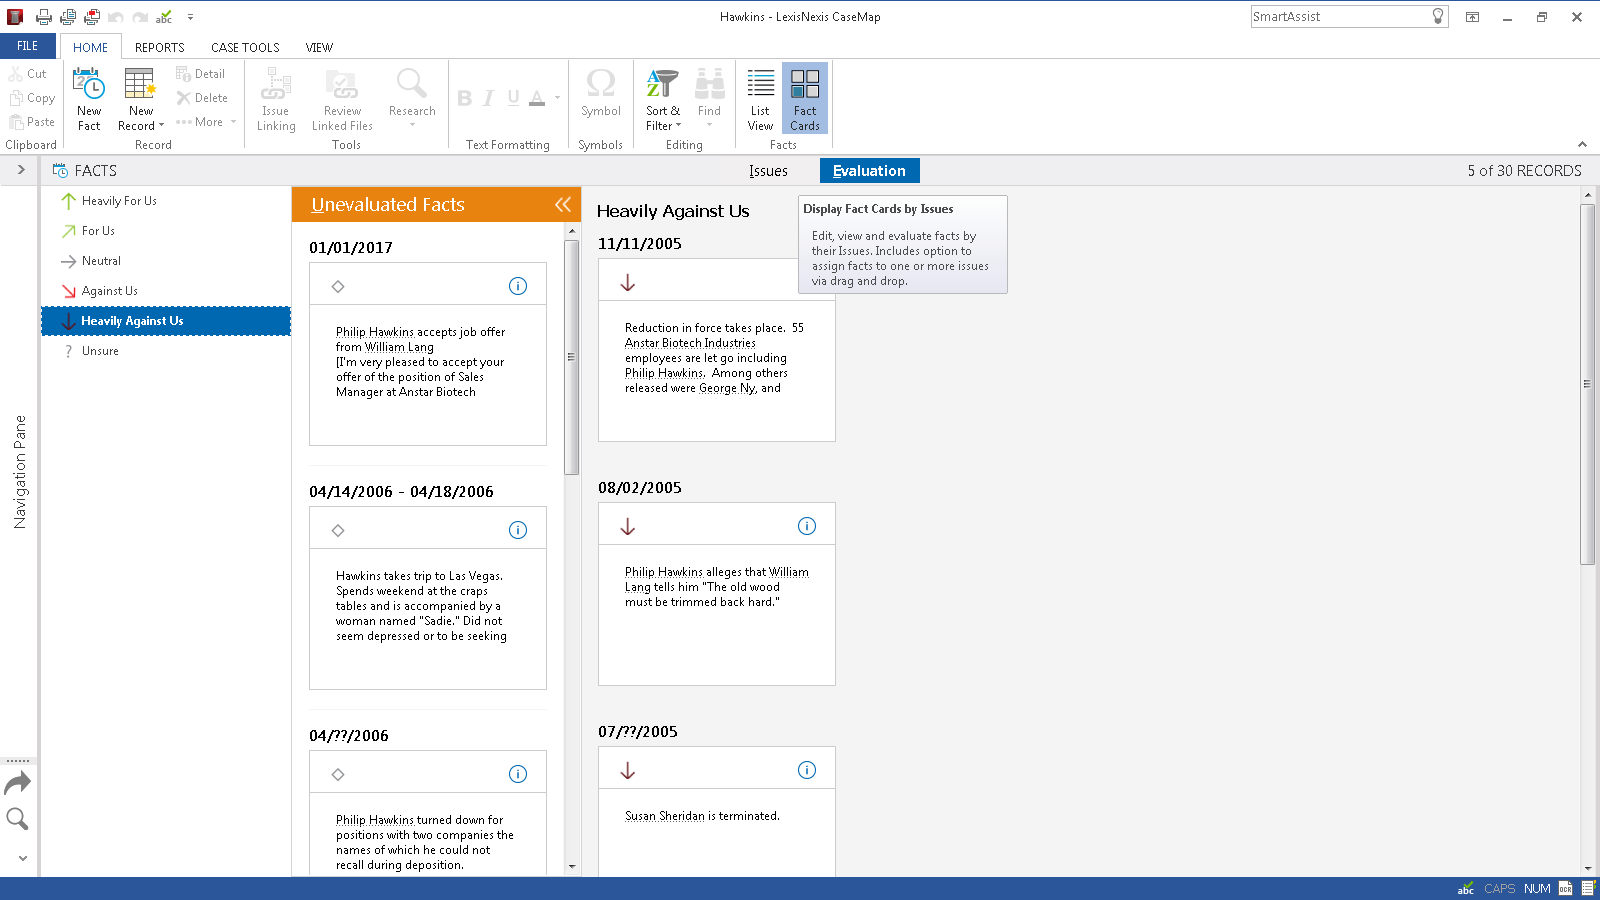Image resolution: width=1600 pixels, height=900 pixels.
Task: Toggle bold text formatting
Action: click(464, 97)
